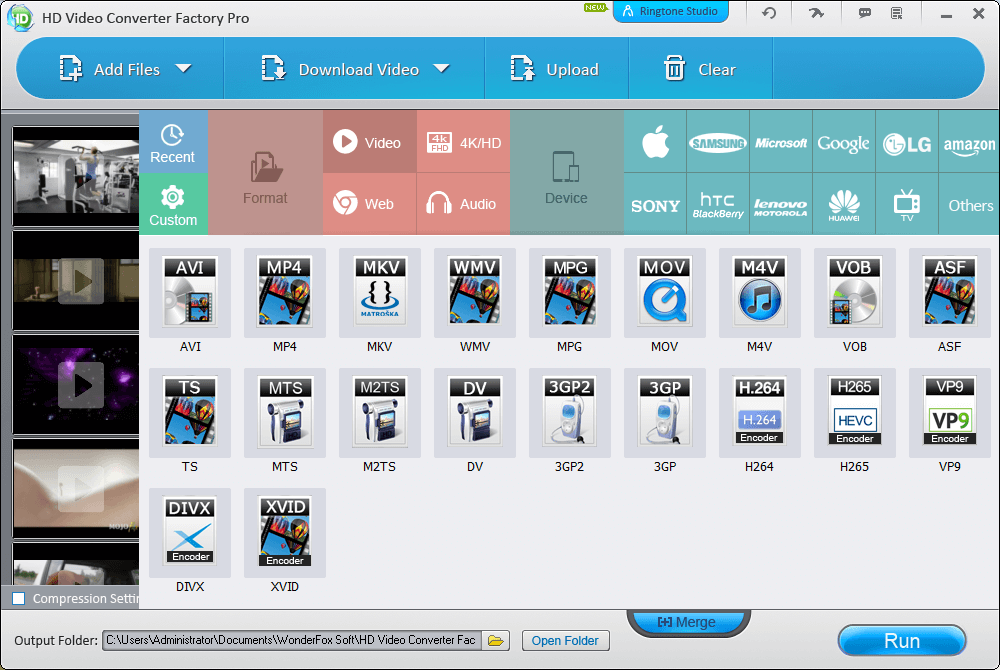
Task: Open the 4K/HD format tab
Action: (463, 143)
